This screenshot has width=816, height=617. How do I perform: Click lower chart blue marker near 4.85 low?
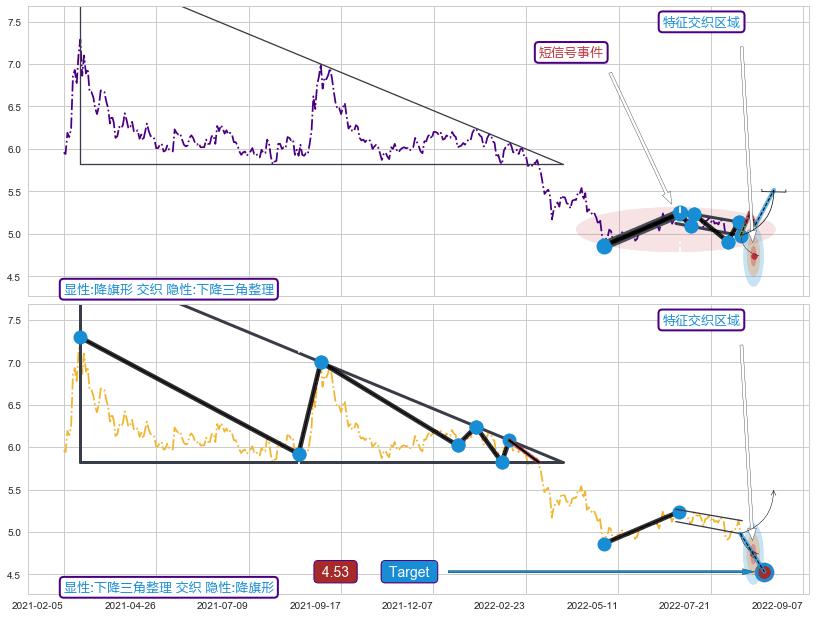604,544
